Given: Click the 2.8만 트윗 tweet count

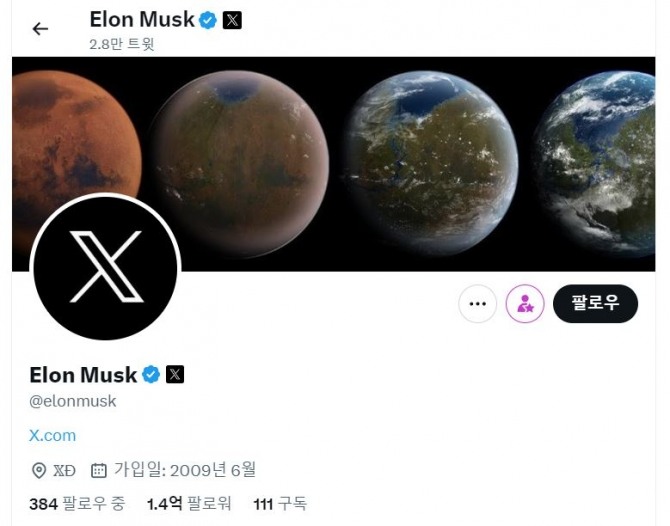Looking at the screenshot, I should point(122,43).
